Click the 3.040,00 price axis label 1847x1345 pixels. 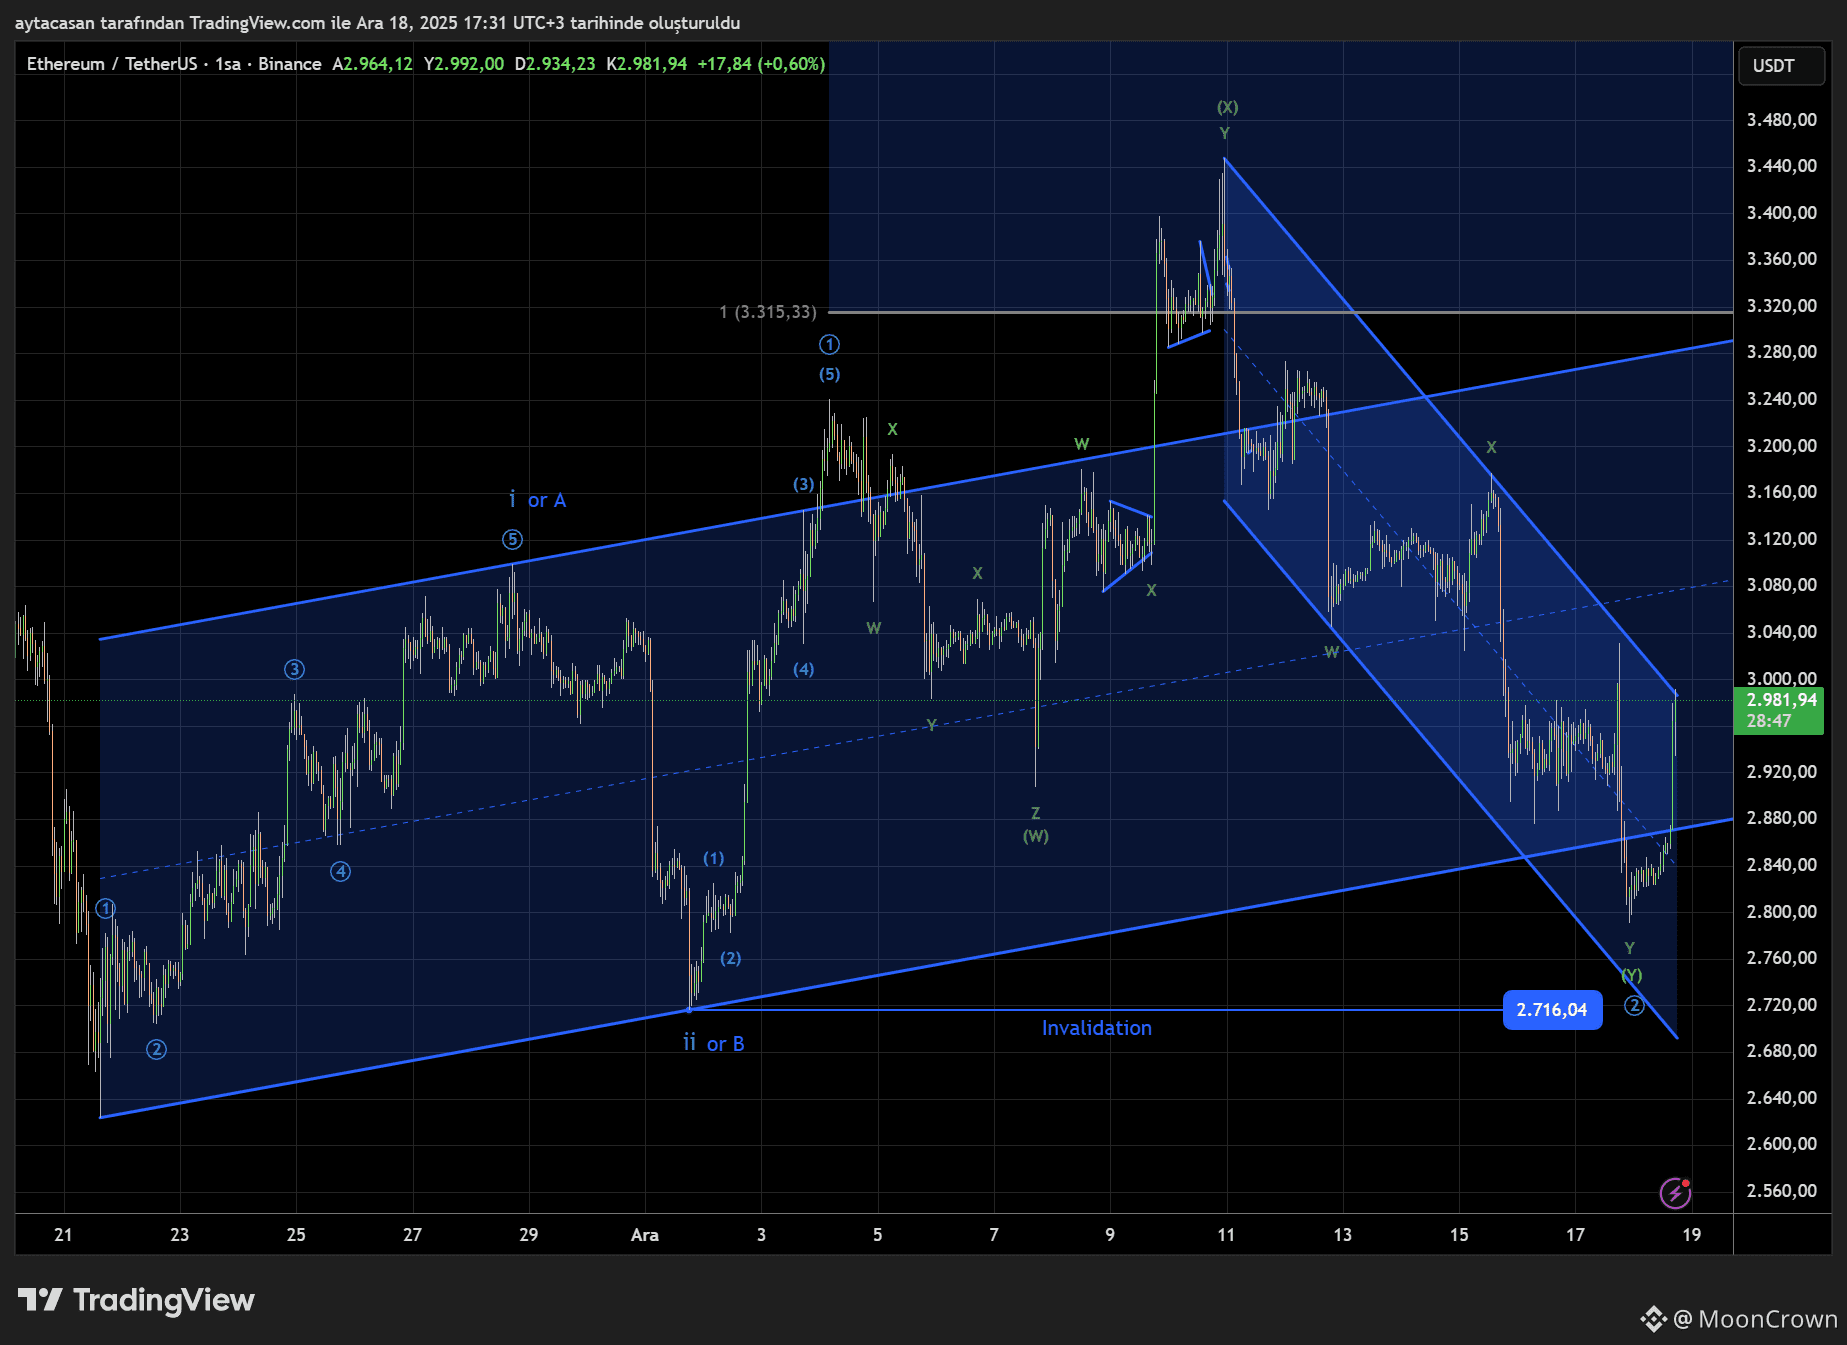[1782, 632]
